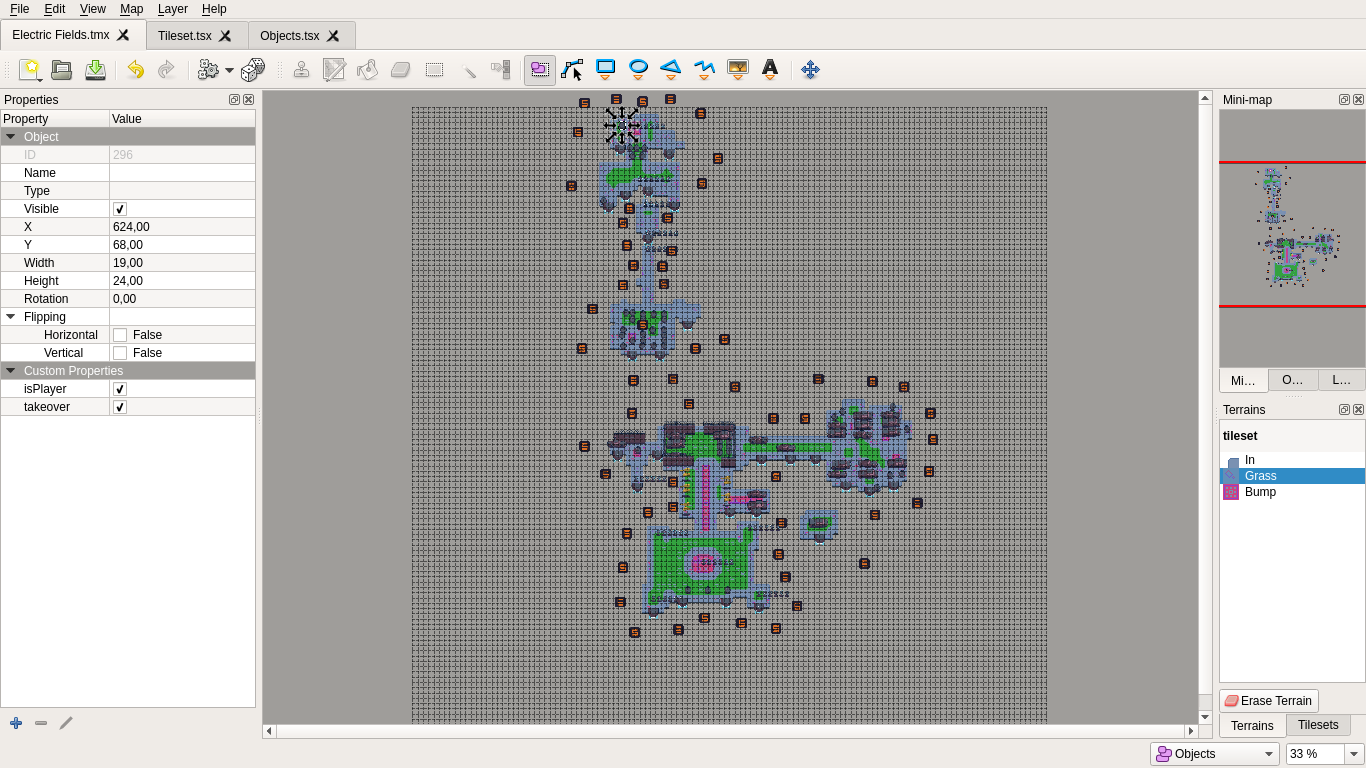Switch to the L... dock tab

click(x=1342, y=380)
